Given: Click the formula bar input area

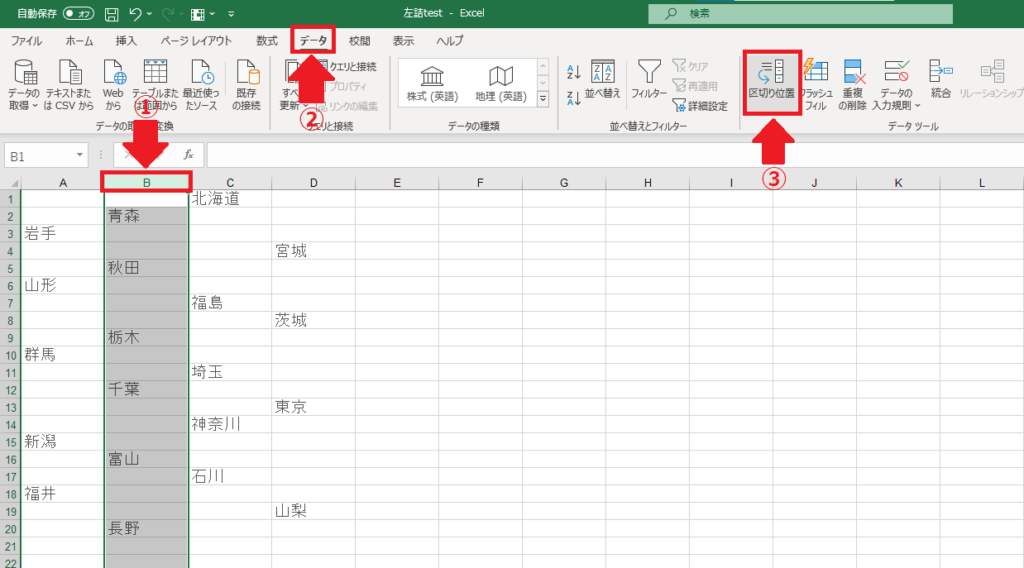Looking at the screenshot, I should tap(615, 155).
